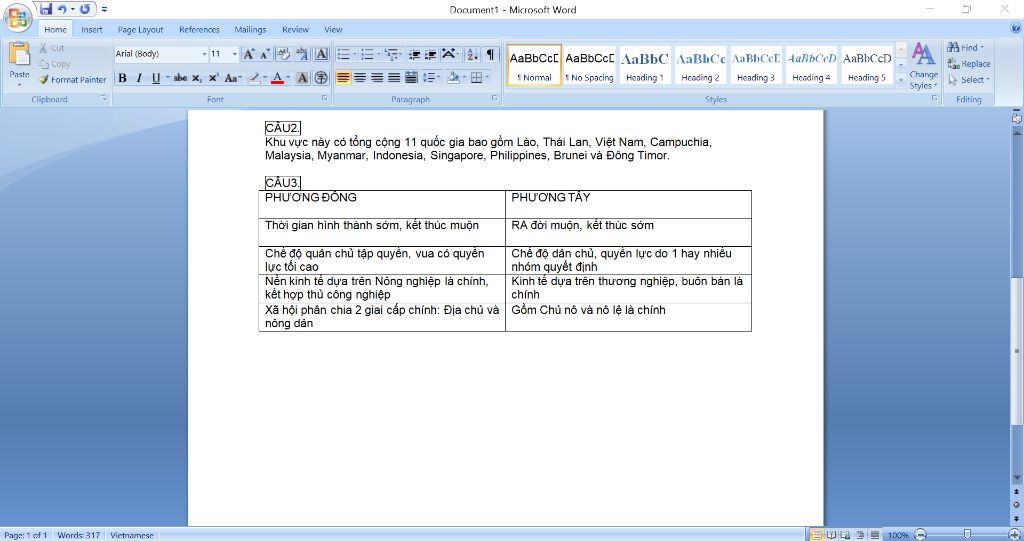Open the Arial (Body) font name dropdown

coord(204,54)
